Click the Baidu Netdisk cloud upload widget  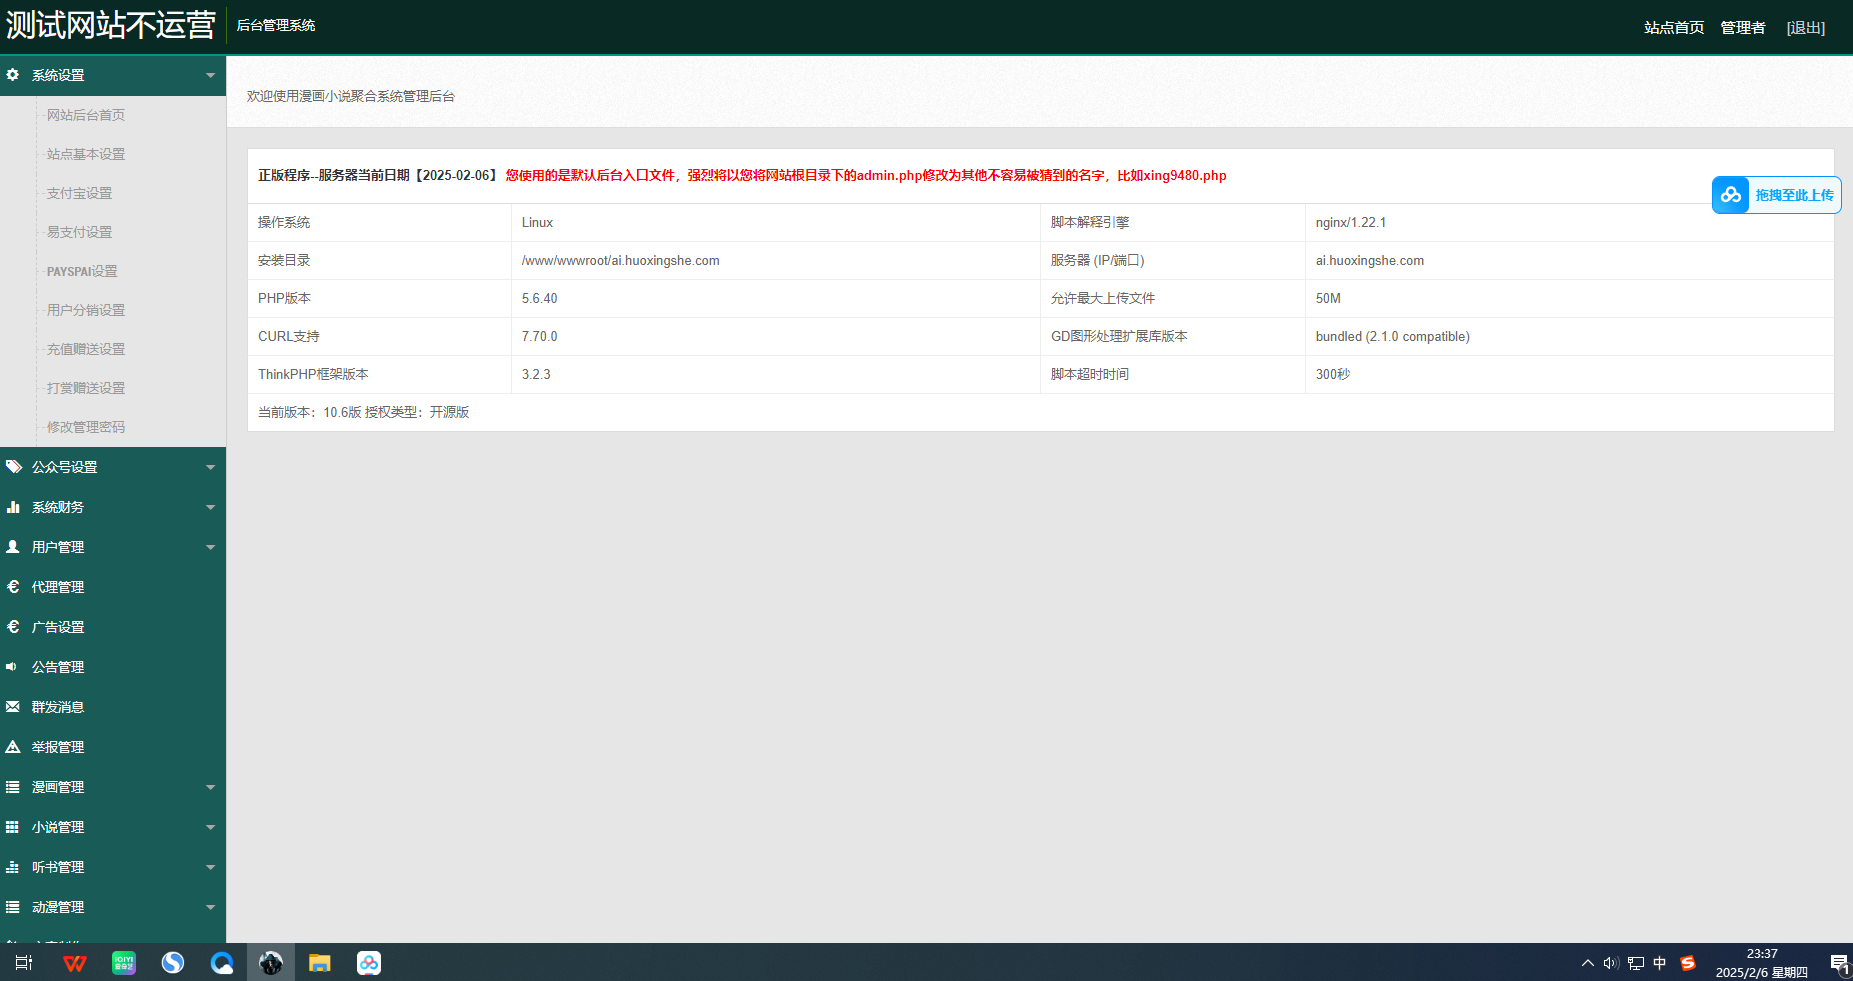click(1776, 195)
